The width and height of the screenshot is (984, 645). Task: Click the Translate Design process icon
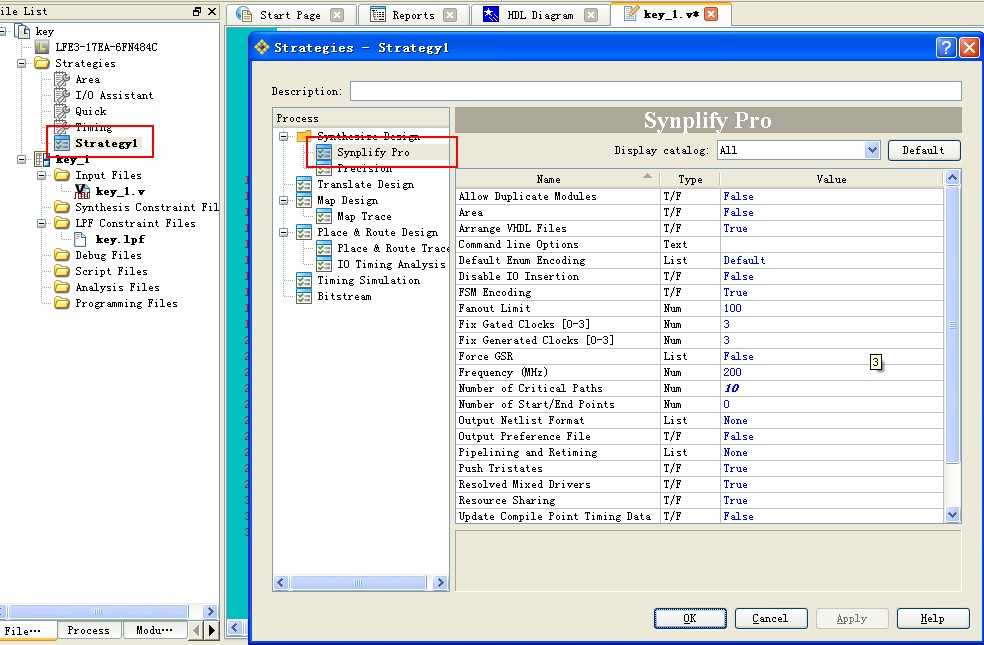(x=304, y=184)
